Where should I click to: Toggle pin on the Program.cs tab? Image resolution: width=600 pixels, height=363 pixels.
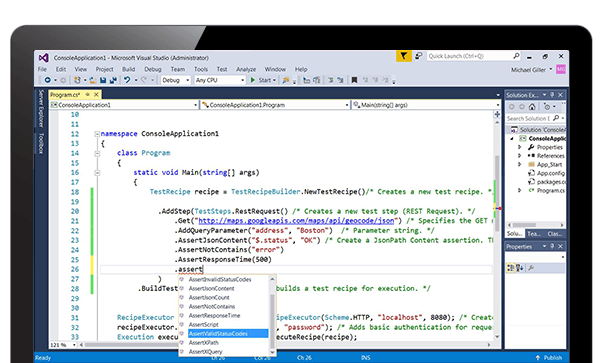[88, 94]
